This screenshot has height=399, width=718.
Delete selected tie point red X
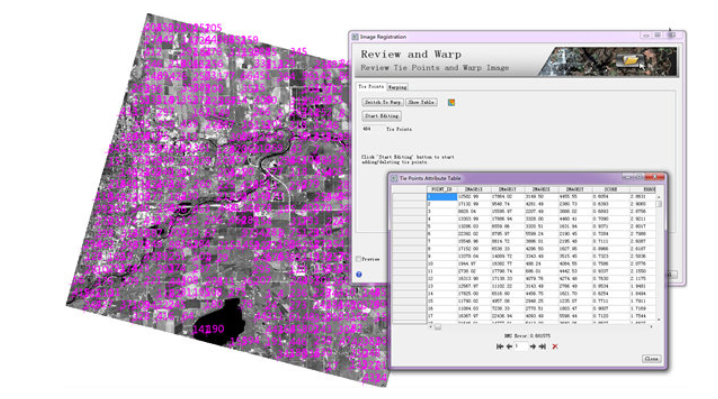click(x=555, y=347)
